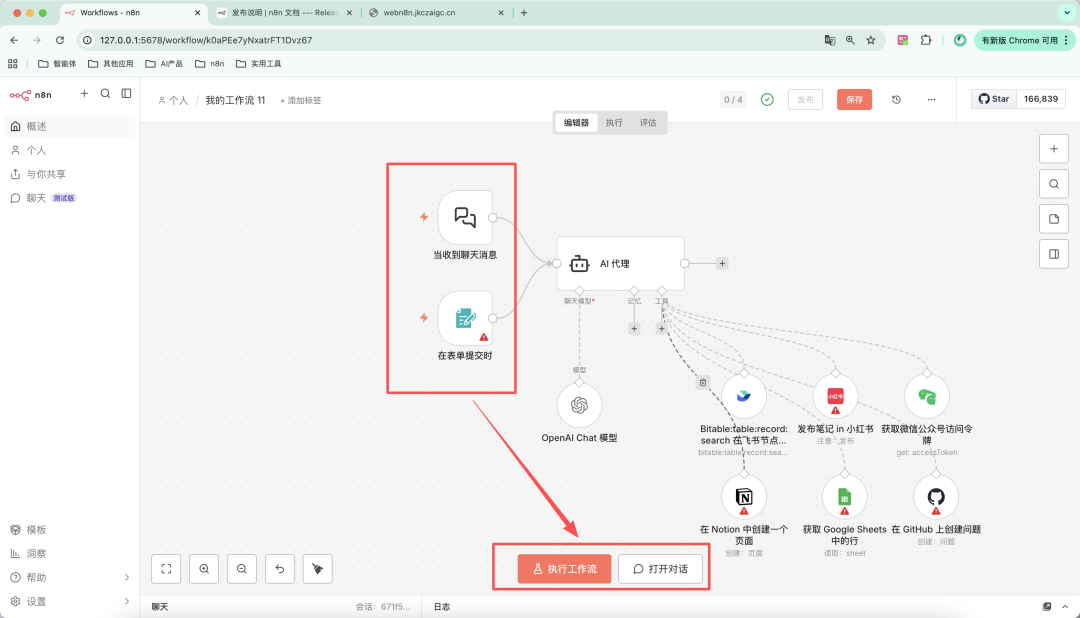
Task: Select the Notion create page node
Action: (744, 496)
